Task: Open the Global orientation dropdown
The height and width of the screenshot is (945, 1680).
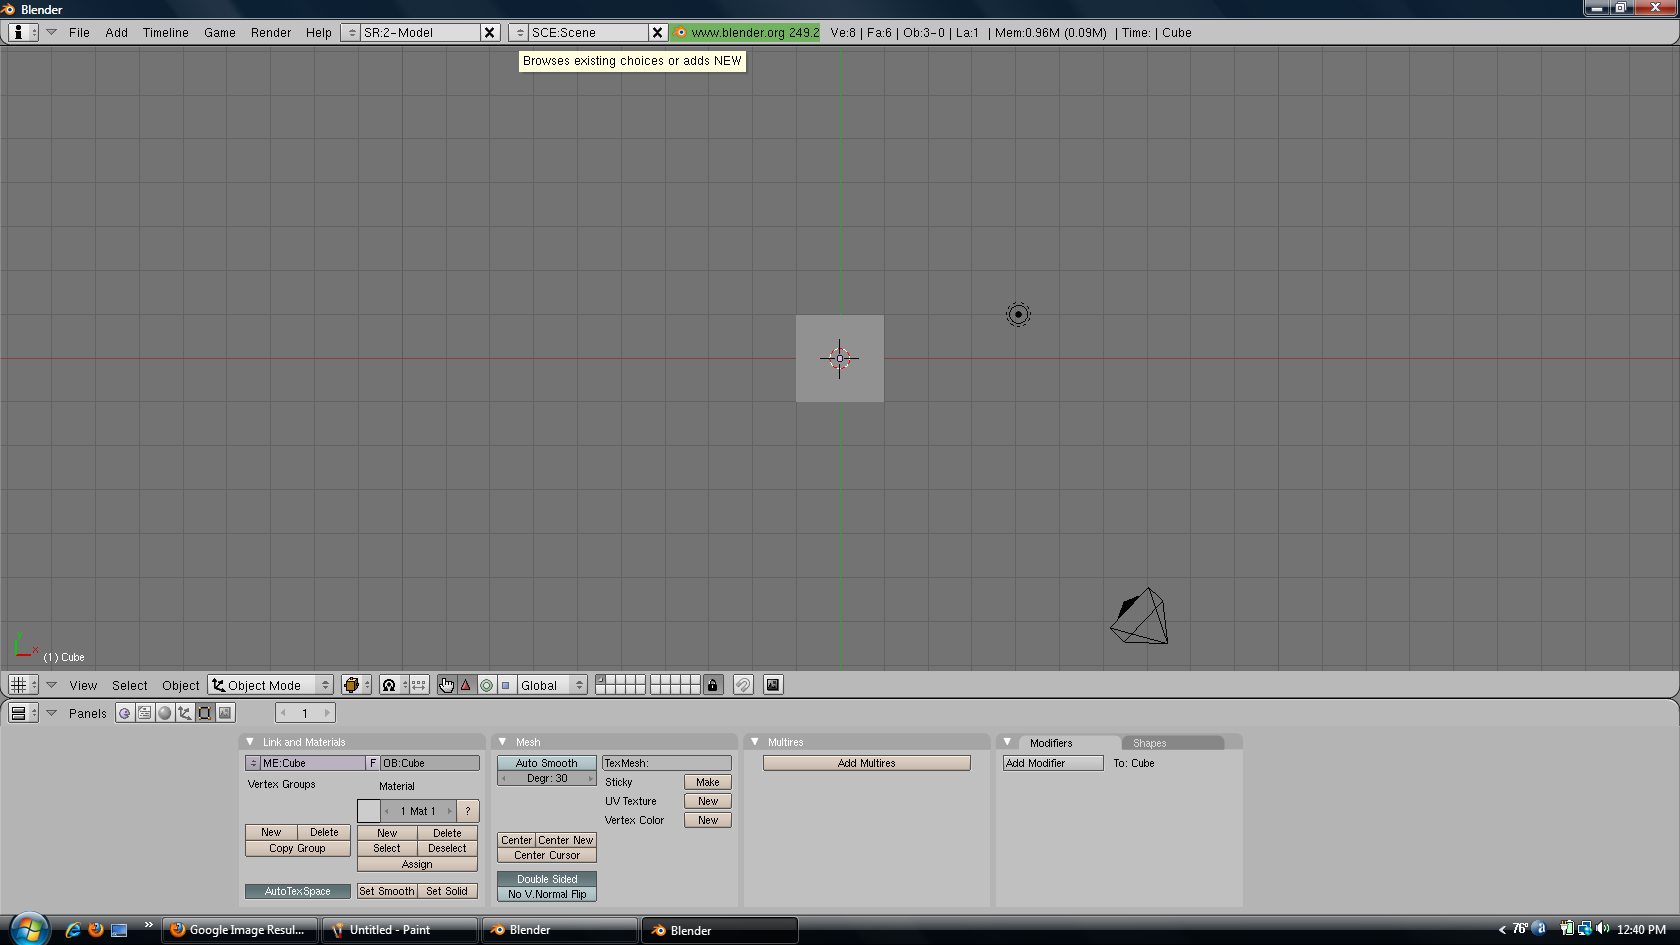Action: pos(552,685)
